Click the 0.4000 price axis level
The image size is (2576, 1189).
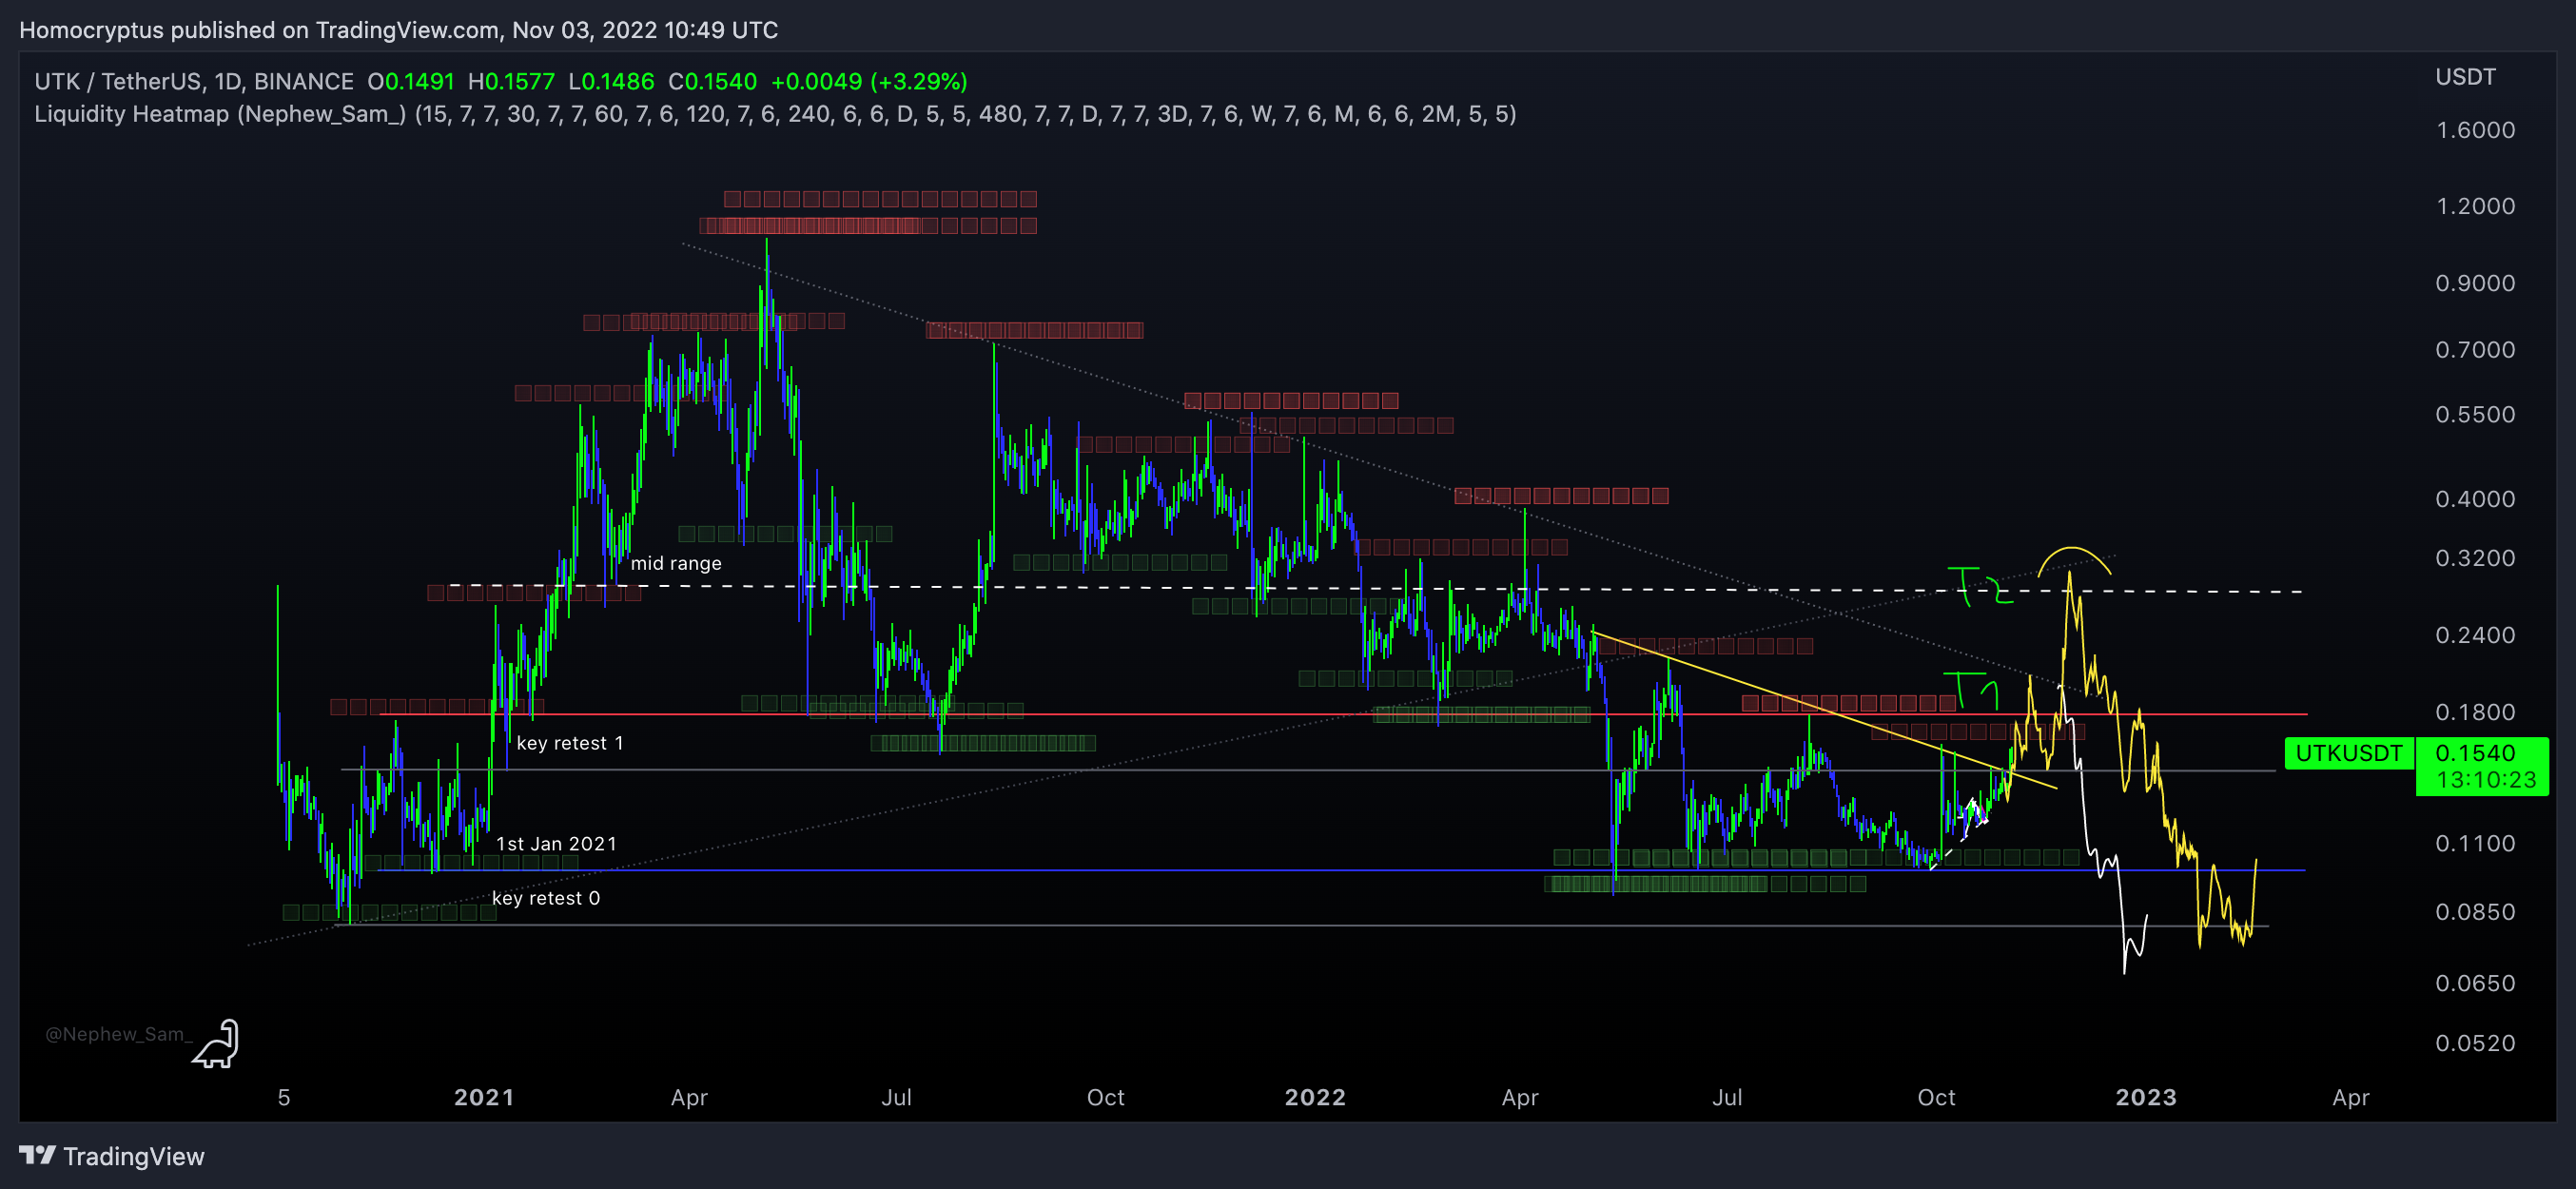tap(2475, 499)
